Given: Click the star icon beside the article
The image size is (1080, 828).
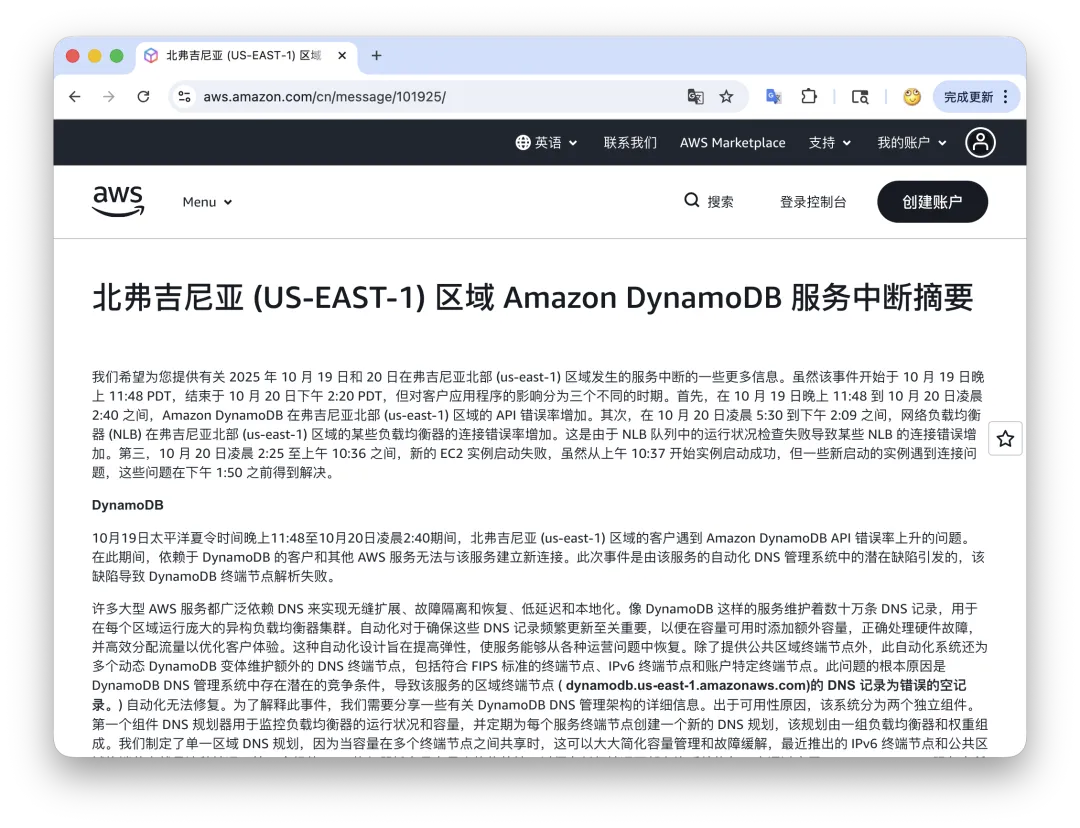Looking at the screenshot, I should pos(1004,438).
